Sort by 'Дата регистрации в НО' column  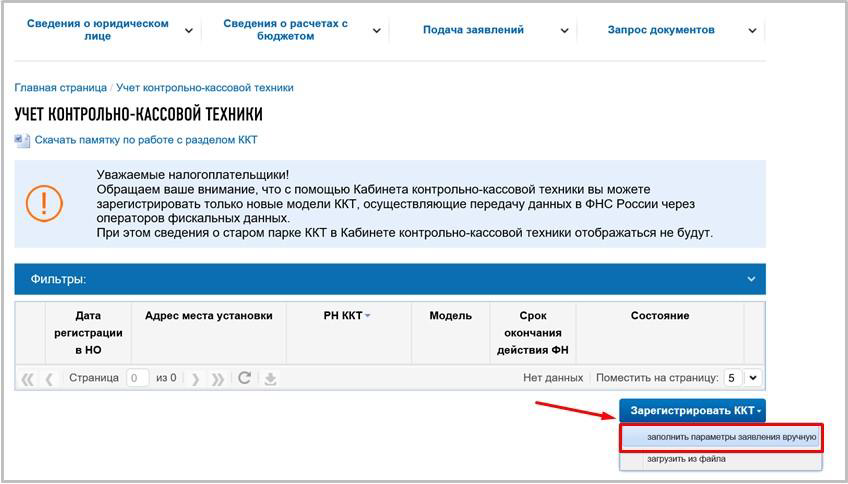click(88, 333)
